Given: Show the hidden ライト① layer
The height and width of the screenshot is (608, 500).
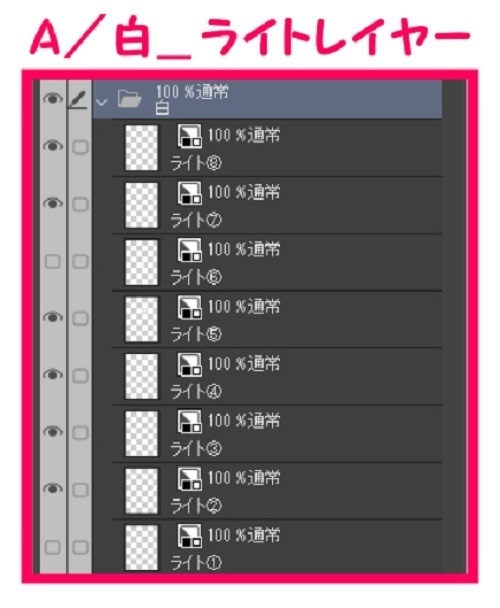Looking at the screenshot, I should tap(53, 547).
